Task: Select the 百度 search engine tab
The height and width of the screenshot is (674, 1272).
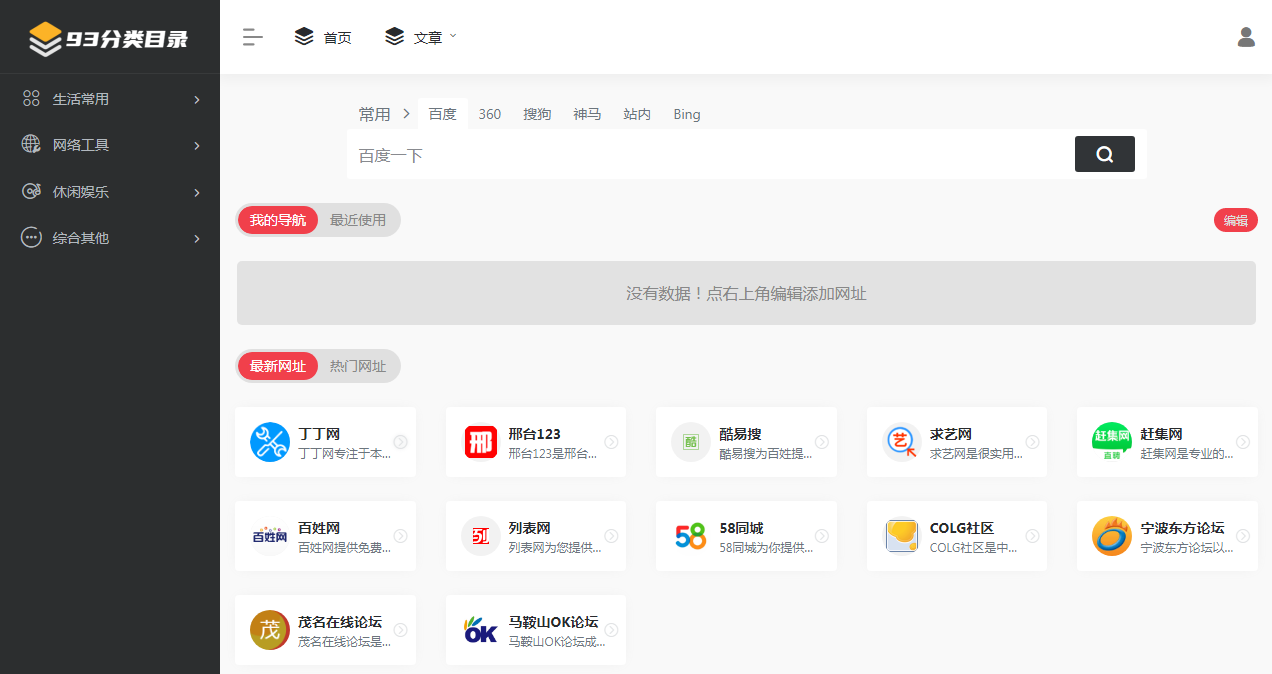Action: [443, 114]
